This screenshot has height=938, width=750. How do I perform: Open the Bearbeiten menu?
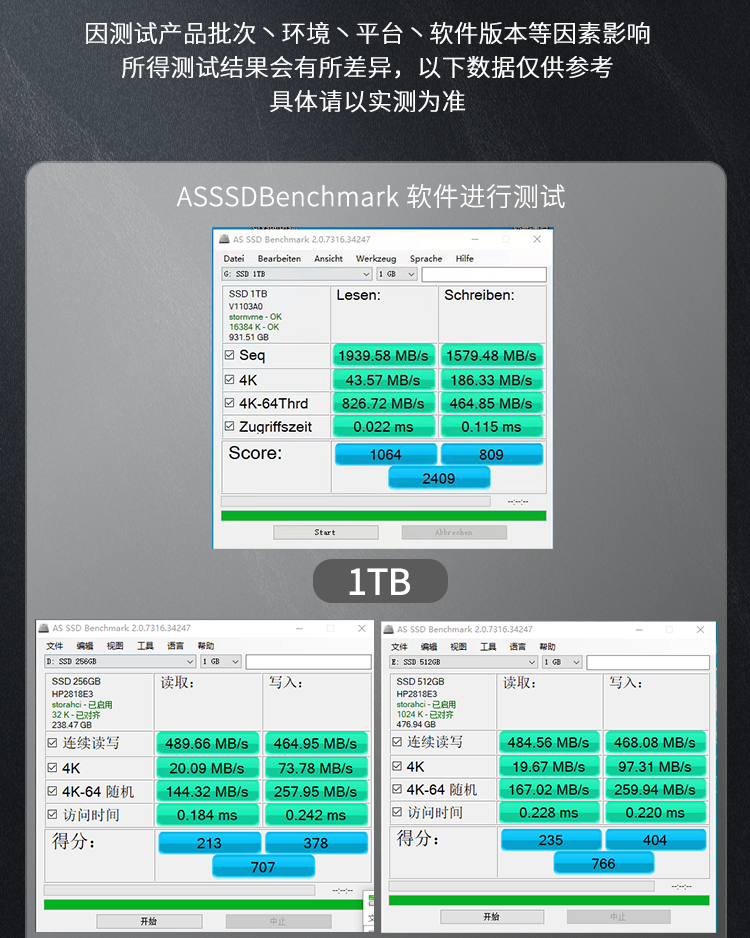coord(279,258)
